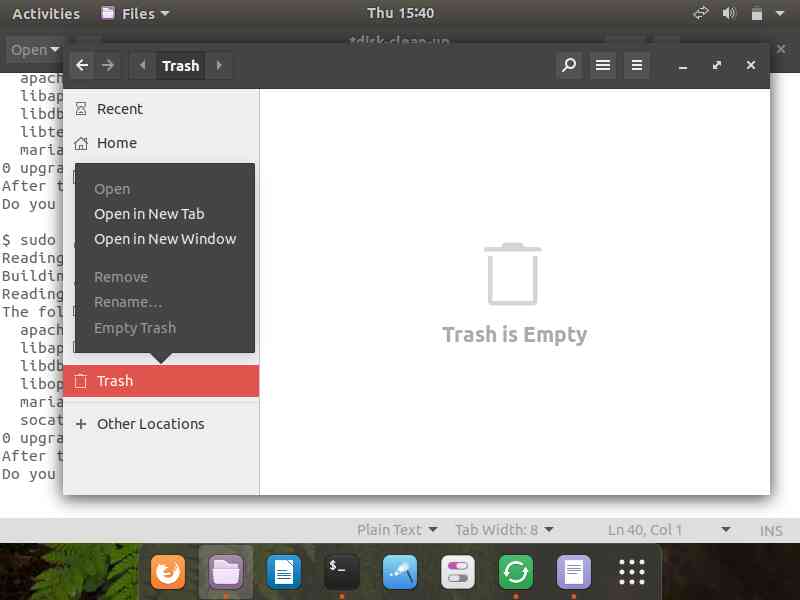Choose Open in New Window
Screen dimensions: 800x600
165,239
